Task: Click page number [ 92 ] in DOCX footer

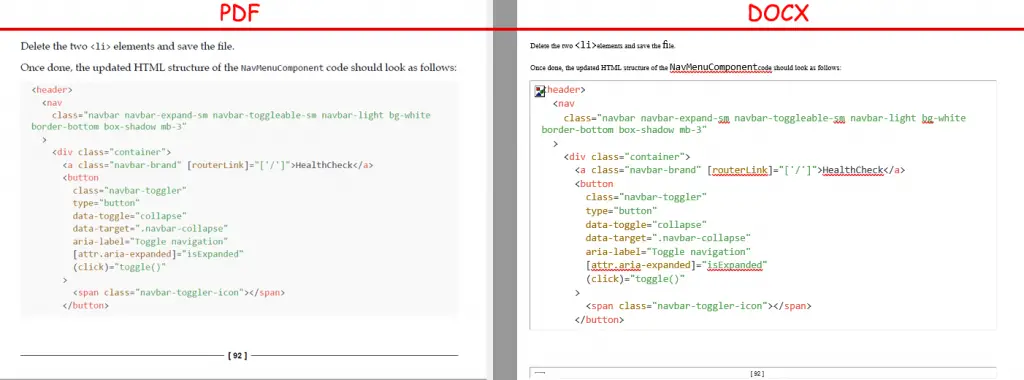Action: pyautogui.click(x=757, y=374)
